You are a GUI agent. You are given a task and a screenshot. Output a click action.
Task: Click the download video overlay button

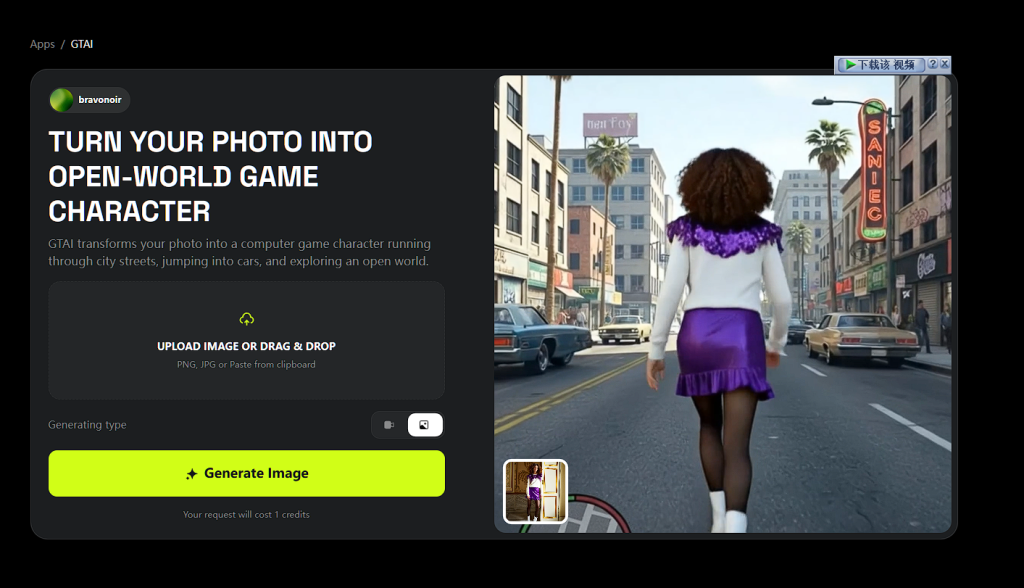pyautogui.click(x=880, y=65)
